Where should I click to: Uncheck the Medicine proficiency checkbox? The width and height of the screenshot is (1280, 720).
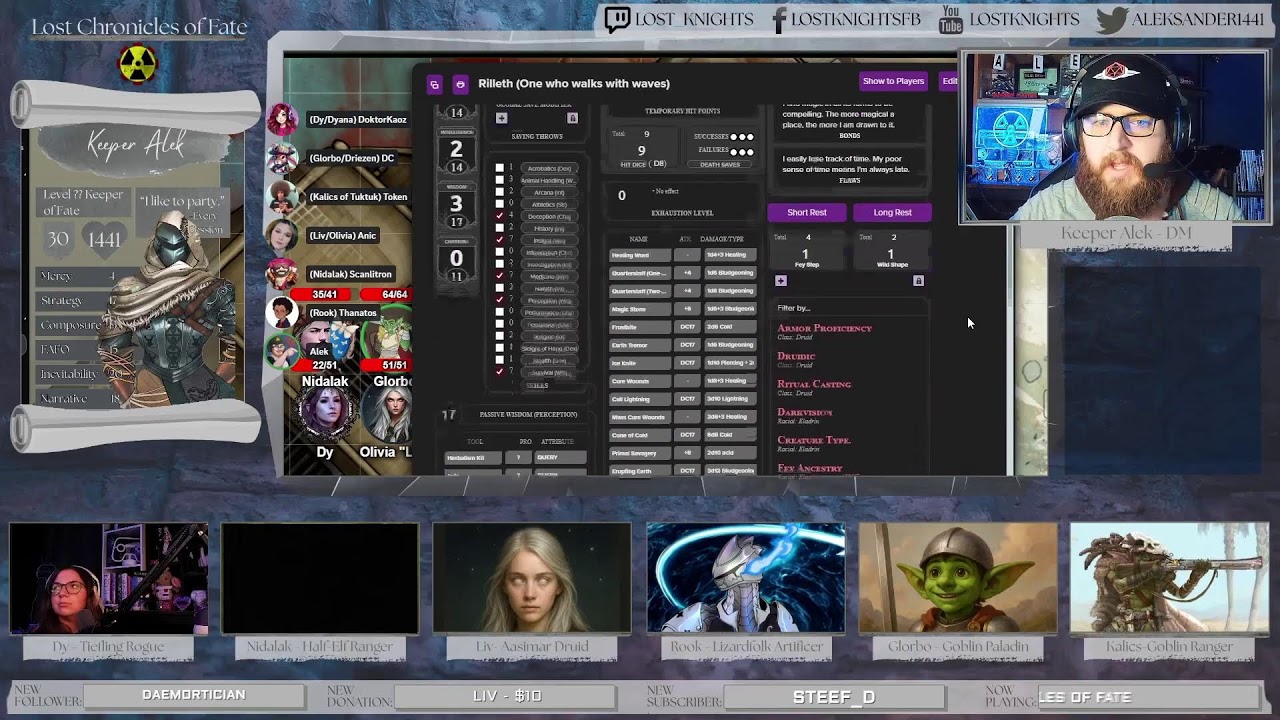[499, 276]
